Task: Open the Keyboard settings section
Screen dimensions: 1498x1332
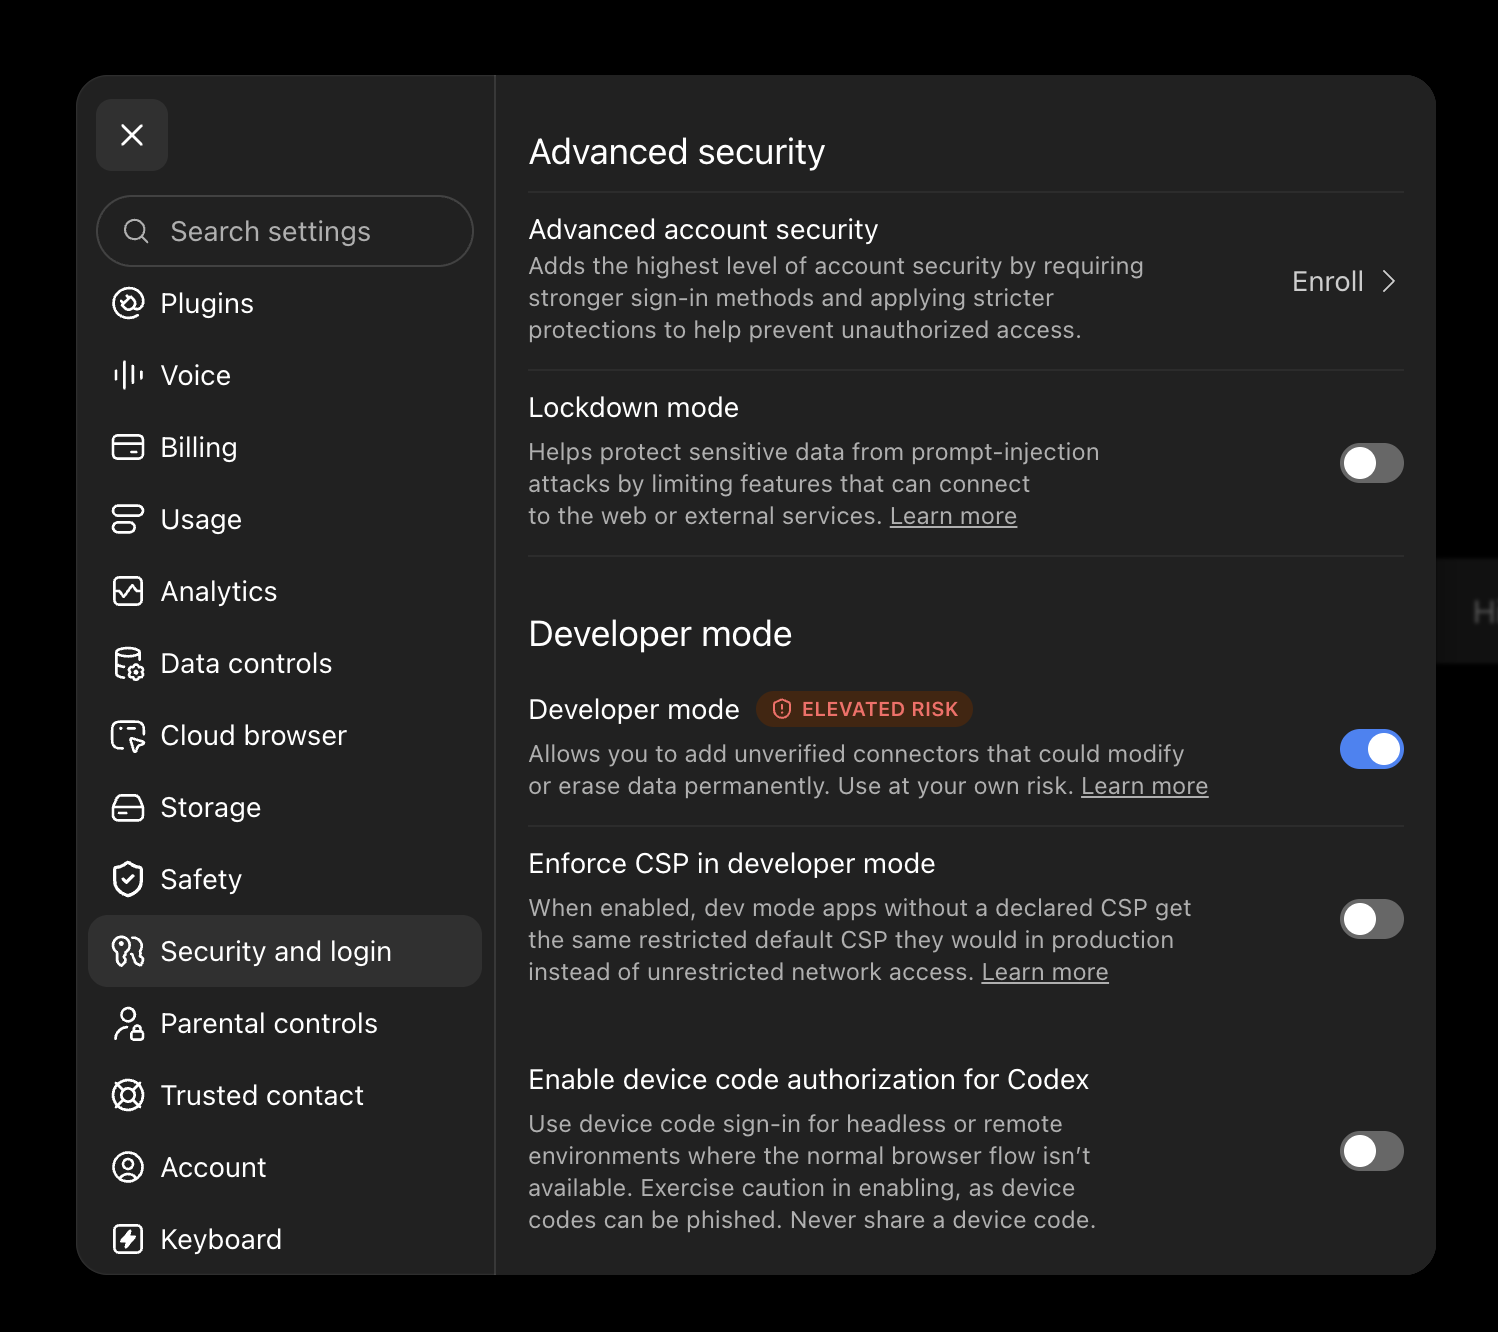Action: (x=285, y=1239)
